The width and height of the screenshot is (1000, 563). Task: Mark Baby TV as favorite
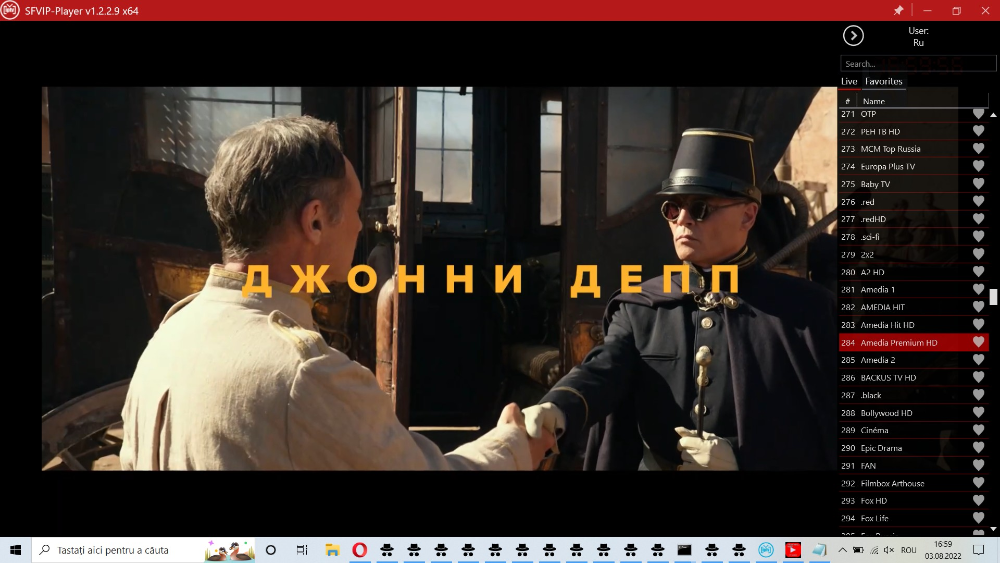click(x=978, y=184)
